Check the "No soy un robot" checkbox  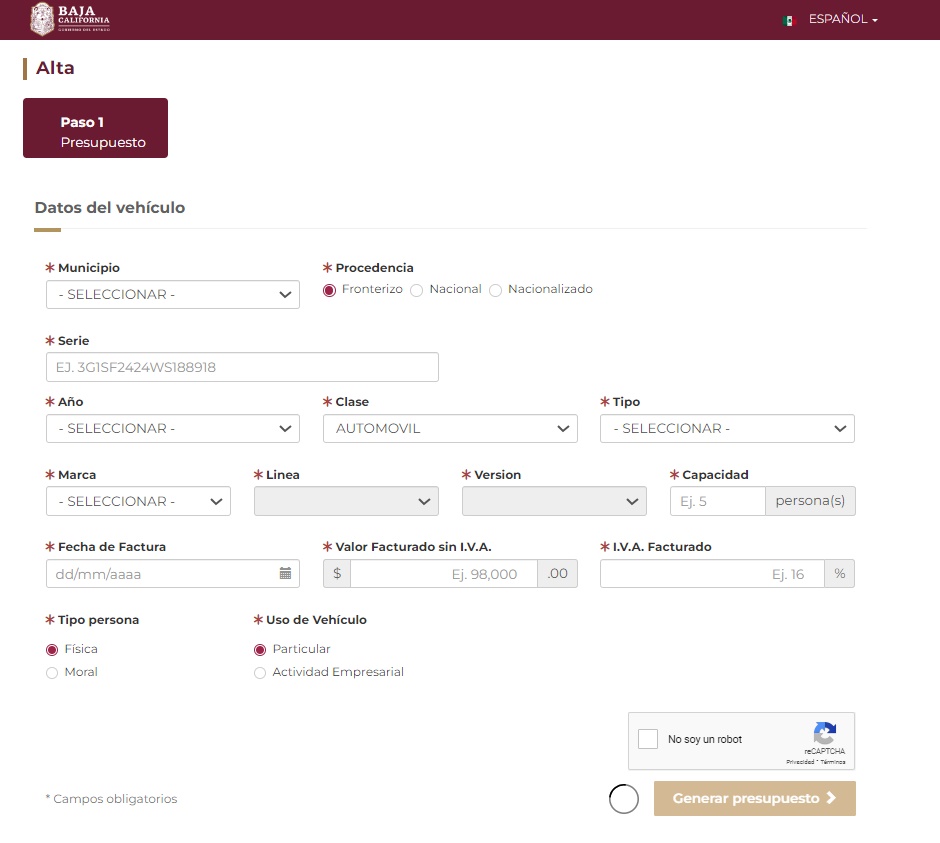point(648,740)
